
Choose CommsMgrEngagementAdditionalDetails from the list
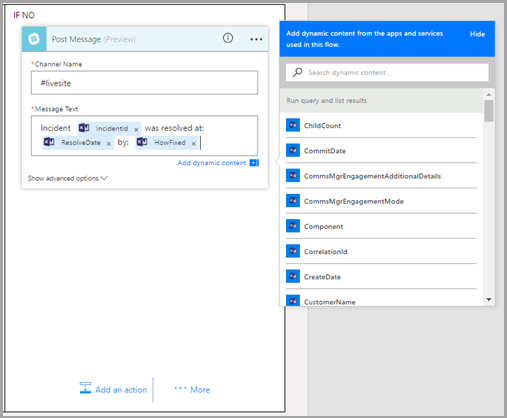click(x=381, y=176)
